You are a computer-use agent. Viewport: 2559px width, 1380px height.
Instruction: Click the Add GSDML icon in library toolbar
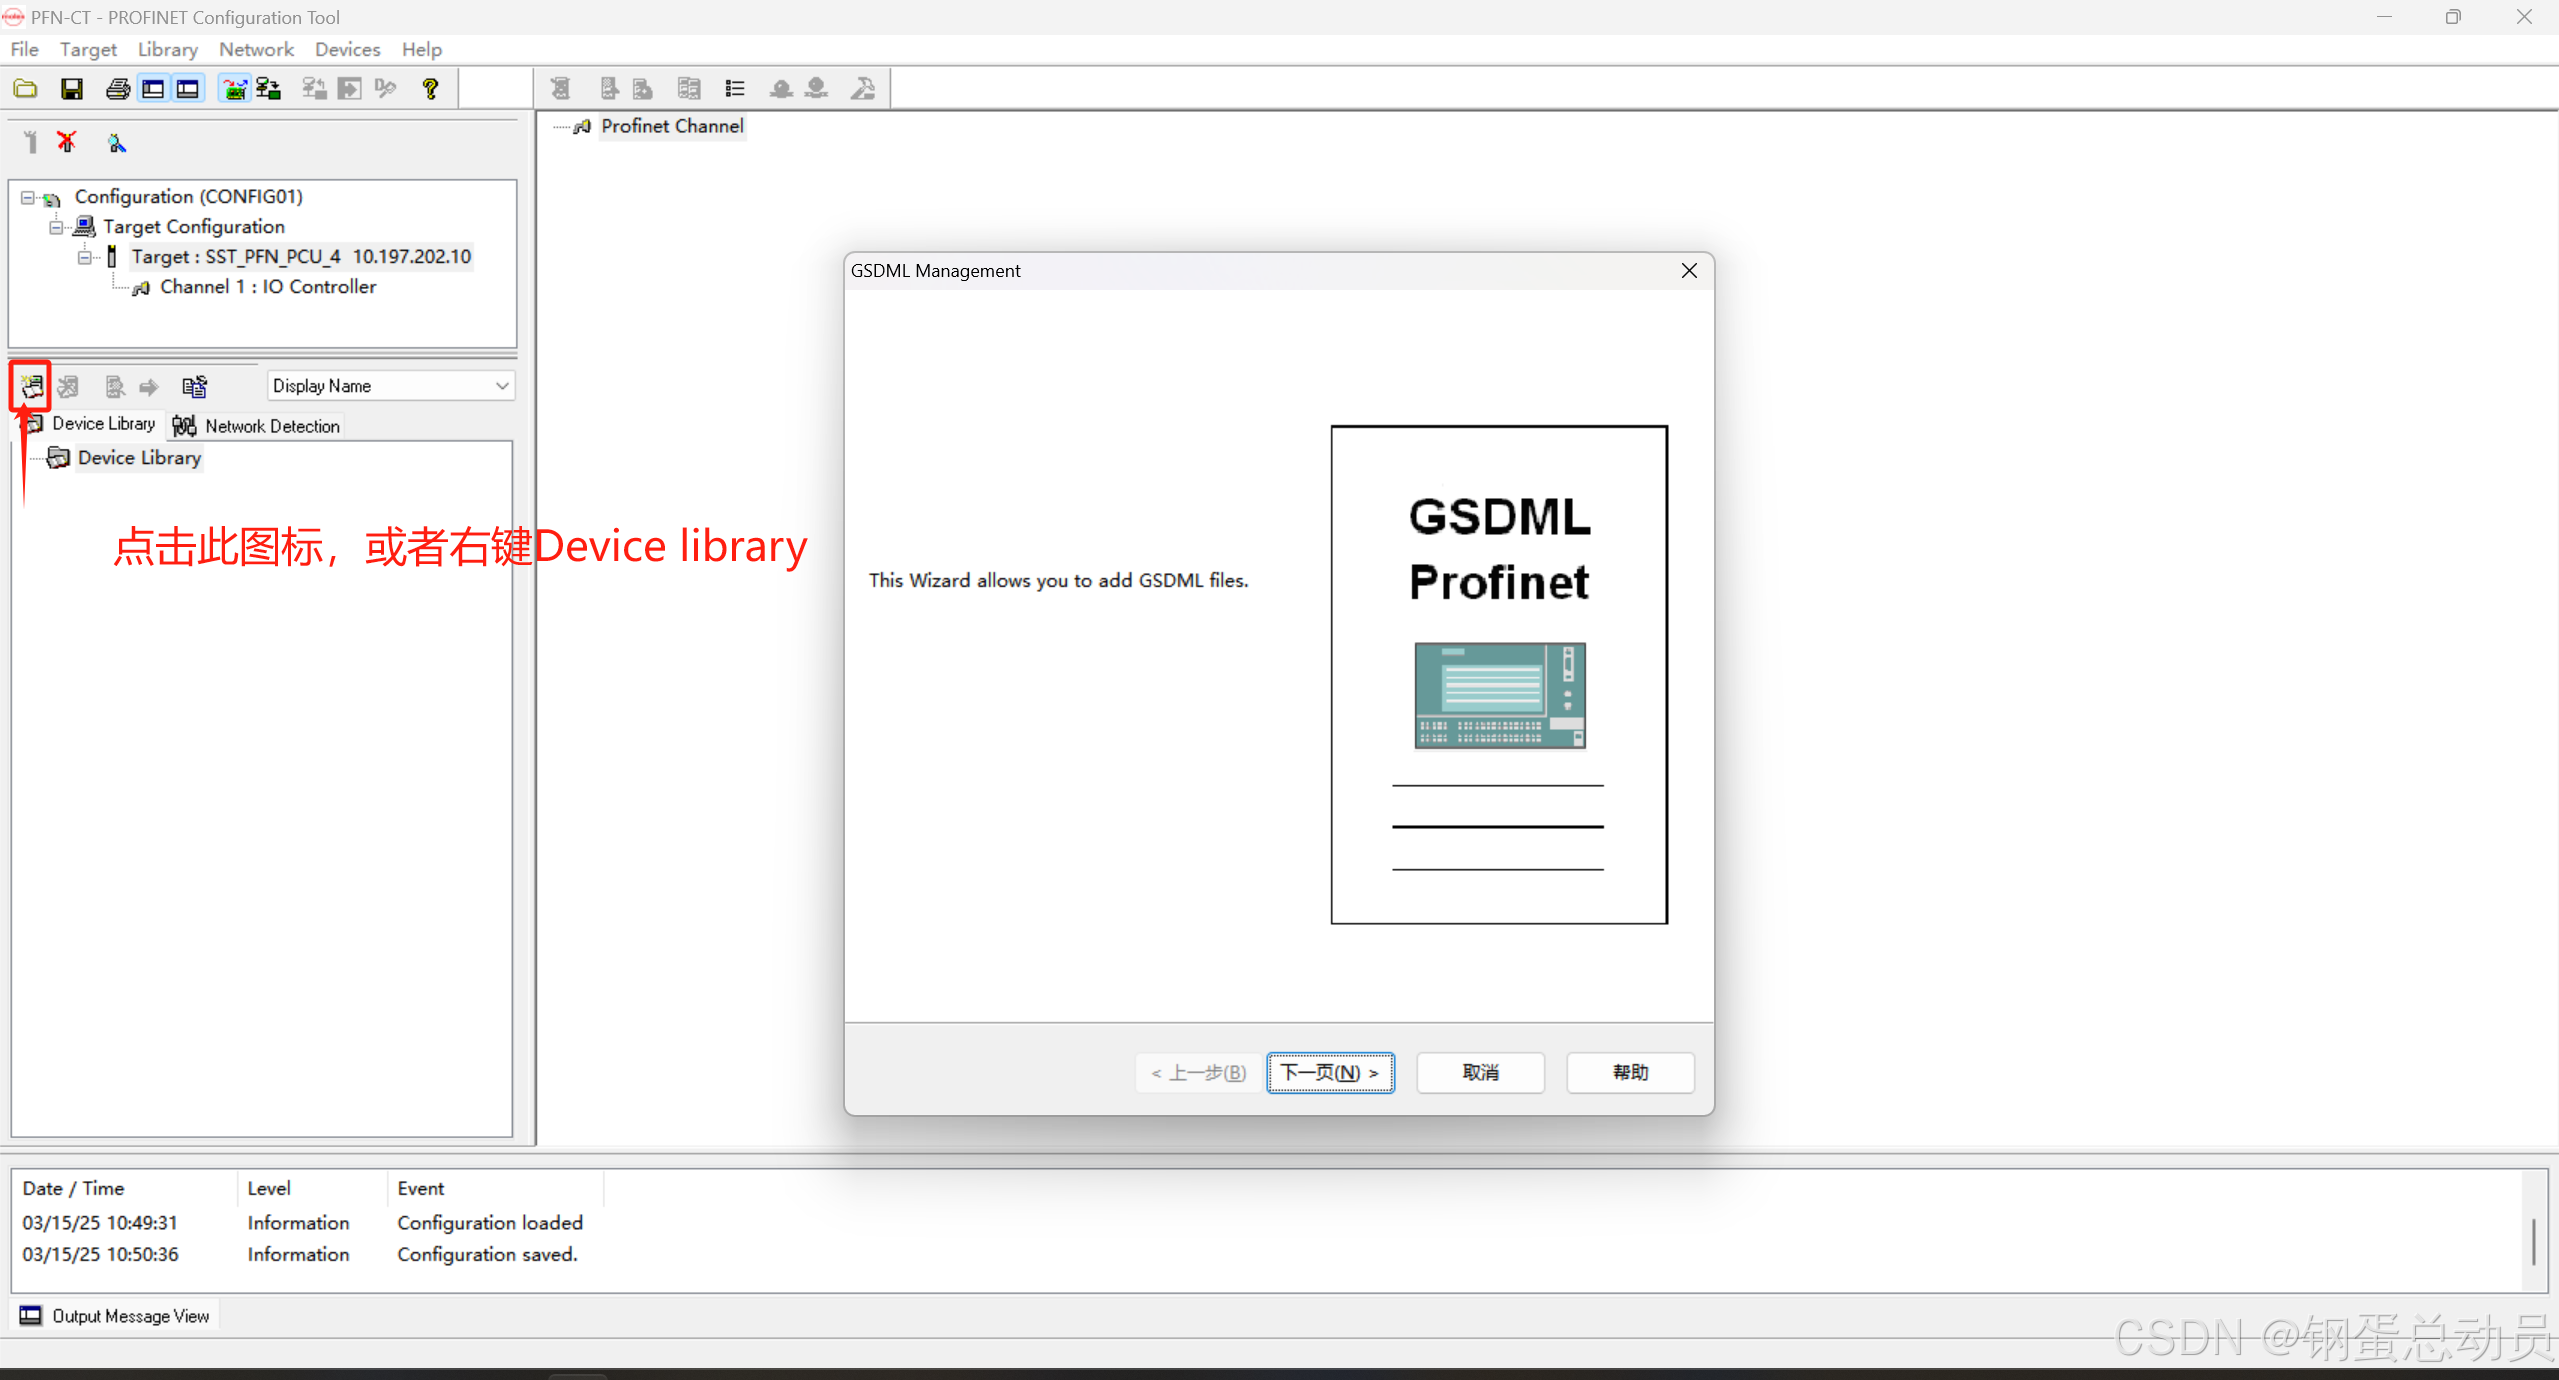32,386
